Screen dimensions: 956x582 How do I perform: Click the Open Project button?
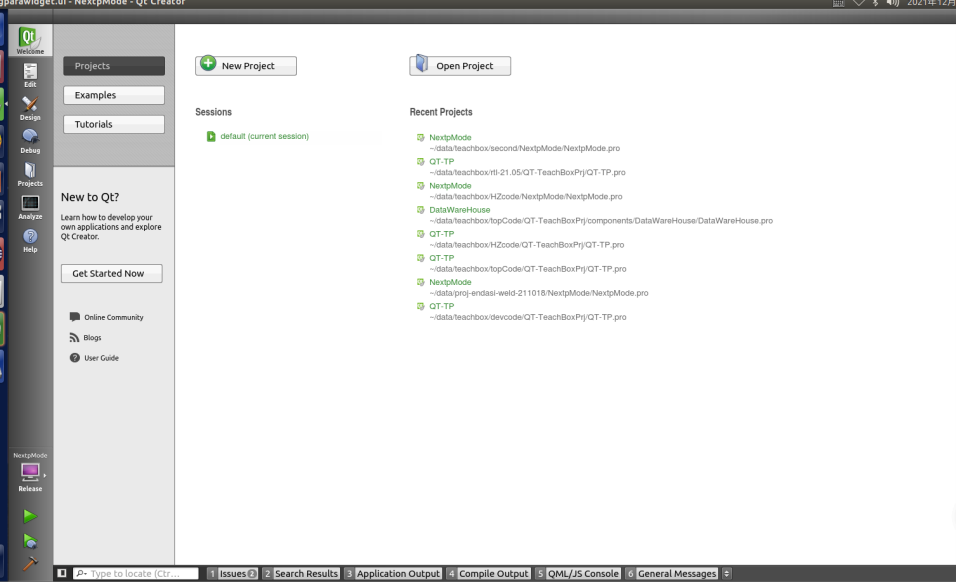(460, 65)
